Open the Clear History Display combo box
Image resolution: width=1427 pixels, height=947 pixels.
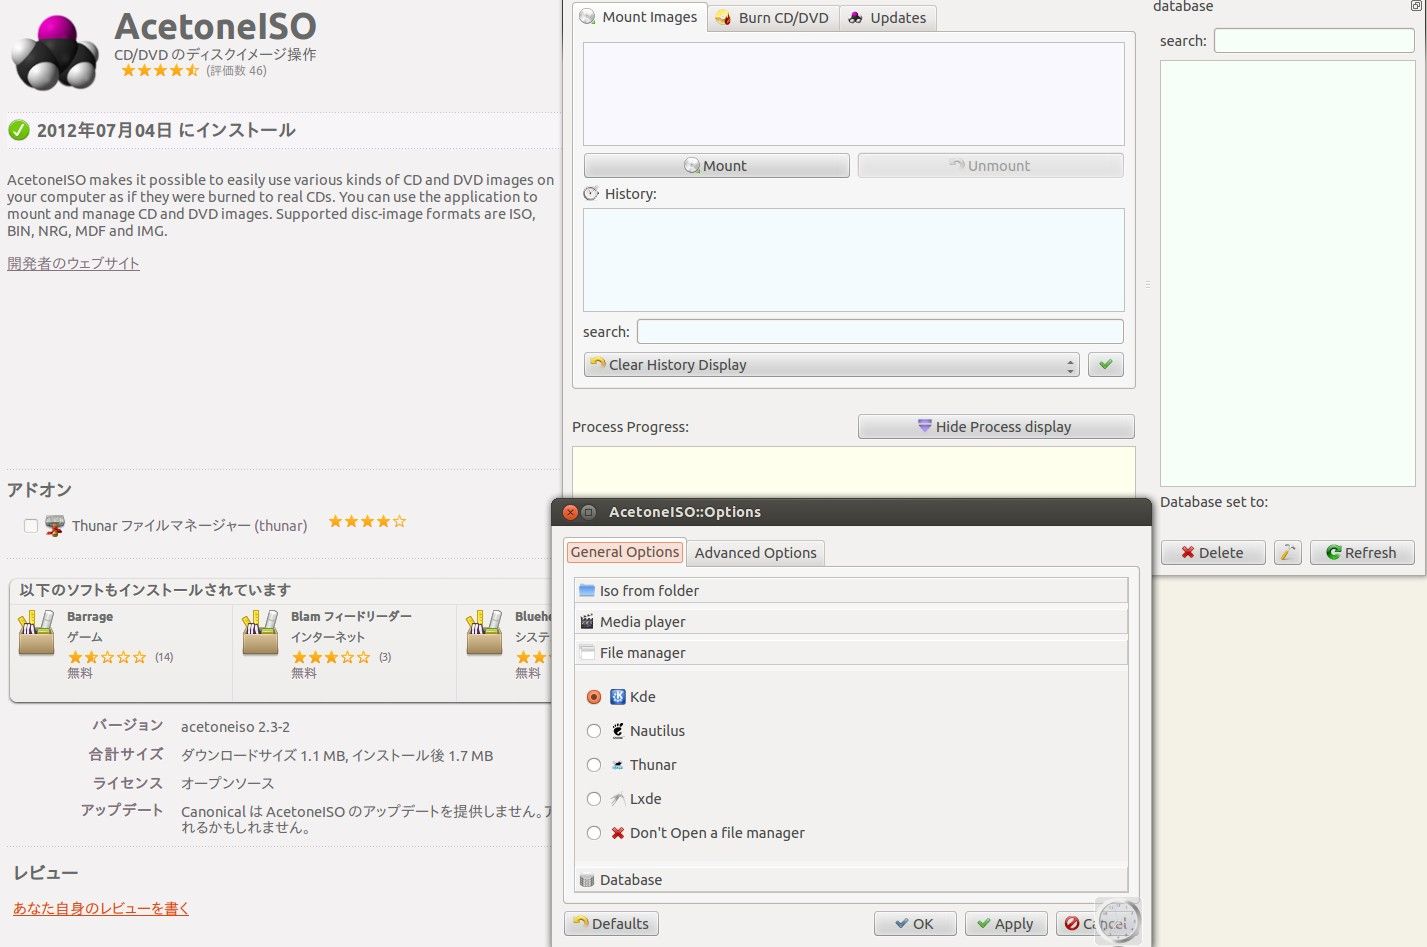(x=831, y=365)
